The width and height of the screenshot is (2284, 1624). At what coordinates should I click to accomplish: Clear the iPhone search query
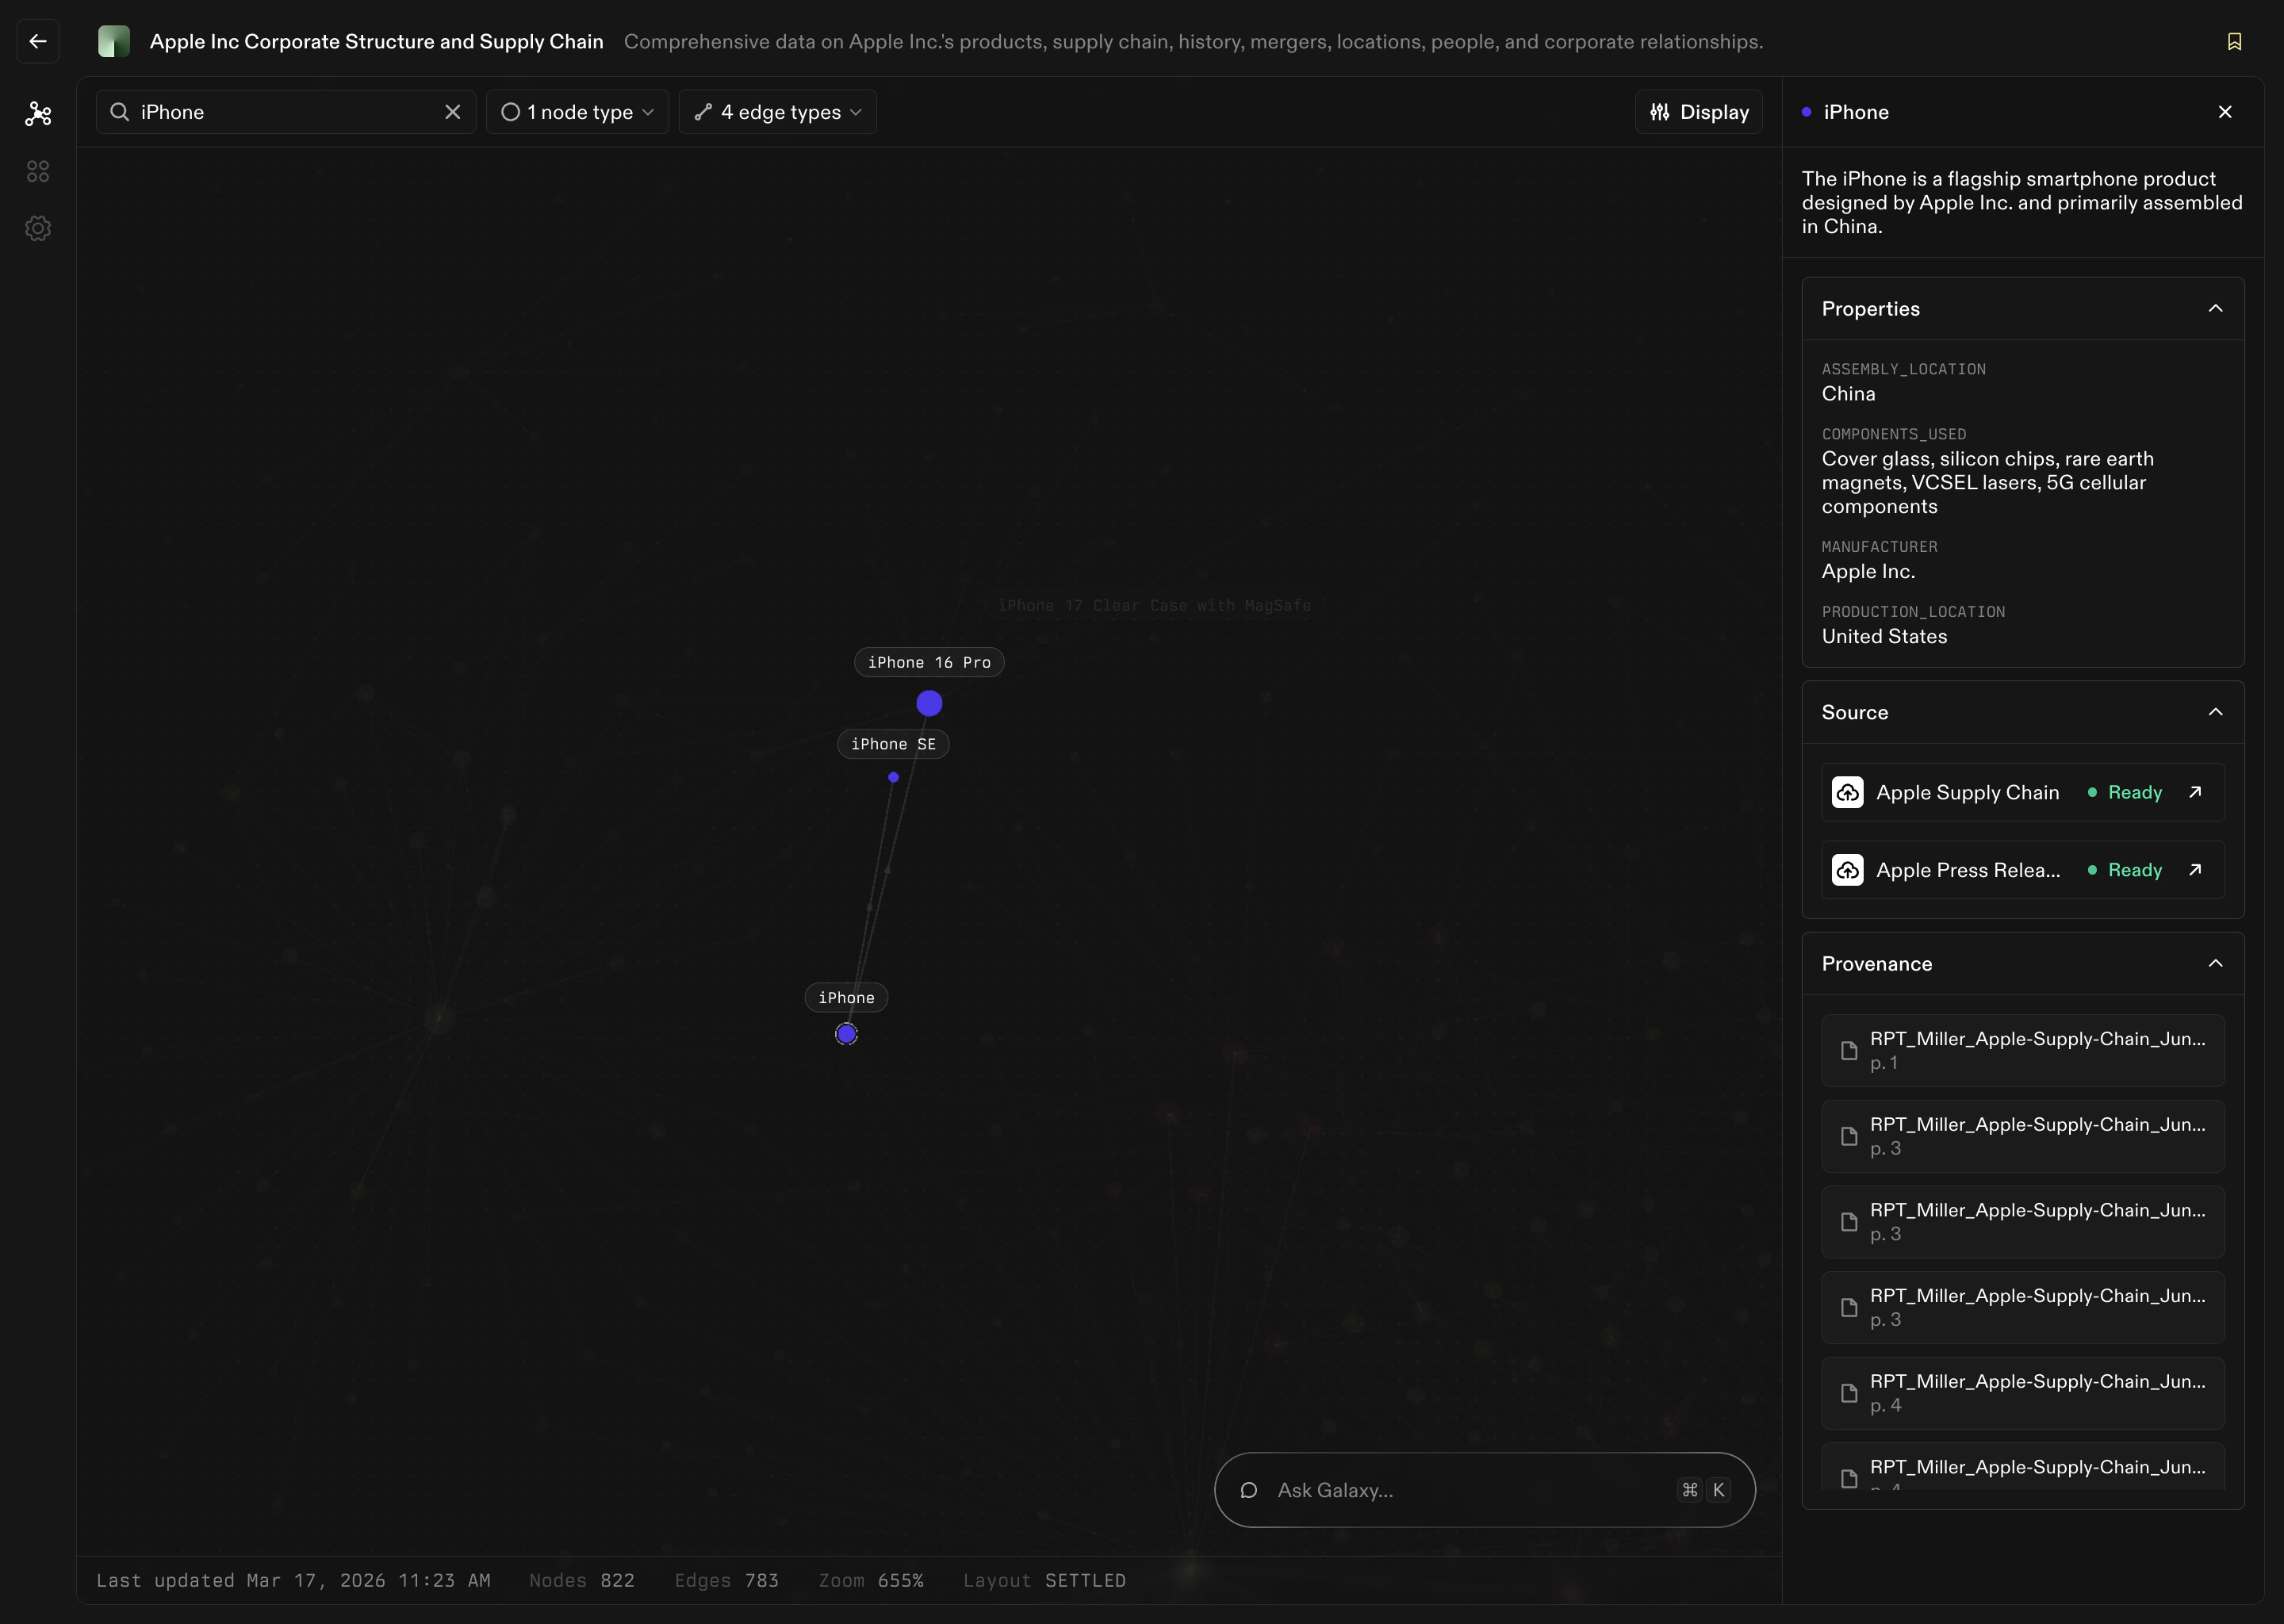[x=452, y=112]
